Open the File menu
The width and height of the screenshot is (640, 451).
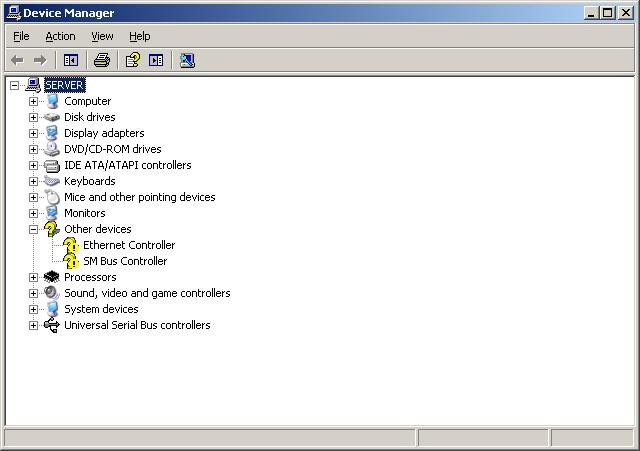tap(21, 36)
